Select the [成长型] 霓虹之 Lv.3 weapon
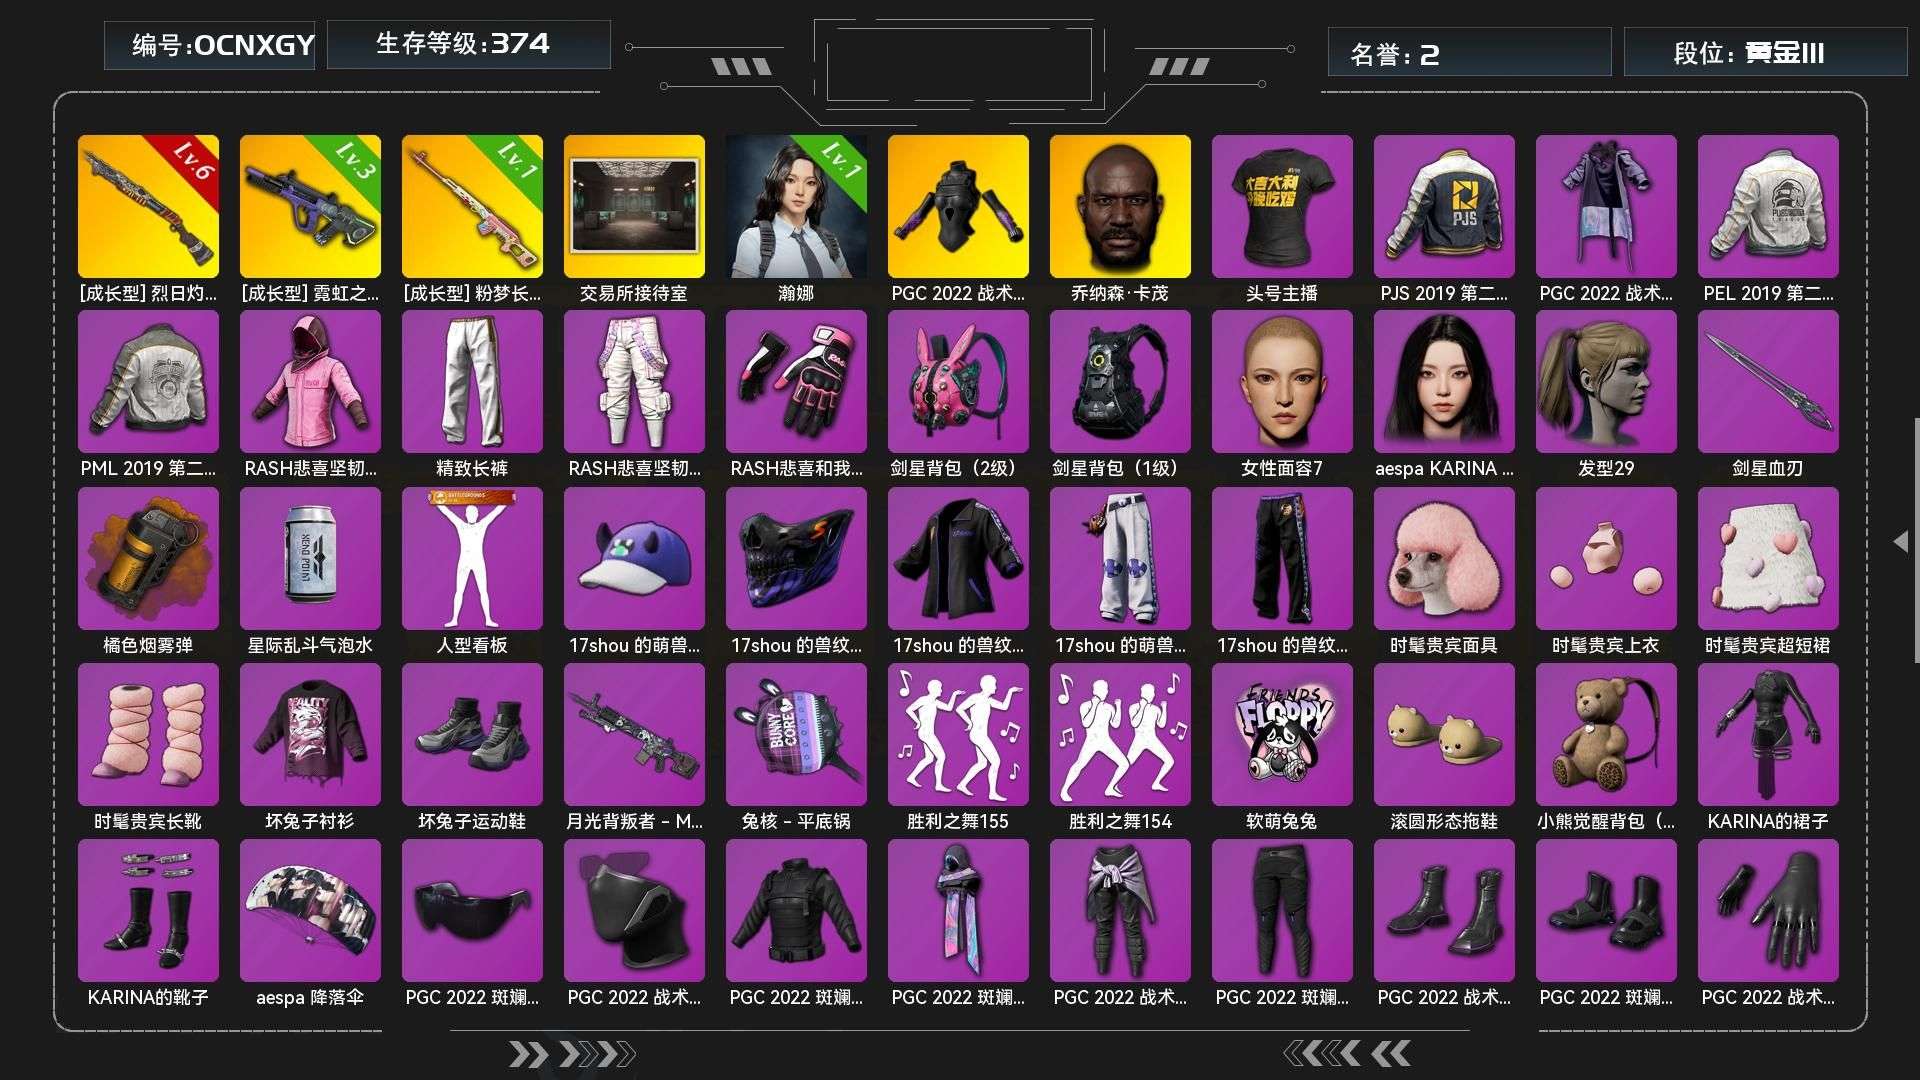 310,206
